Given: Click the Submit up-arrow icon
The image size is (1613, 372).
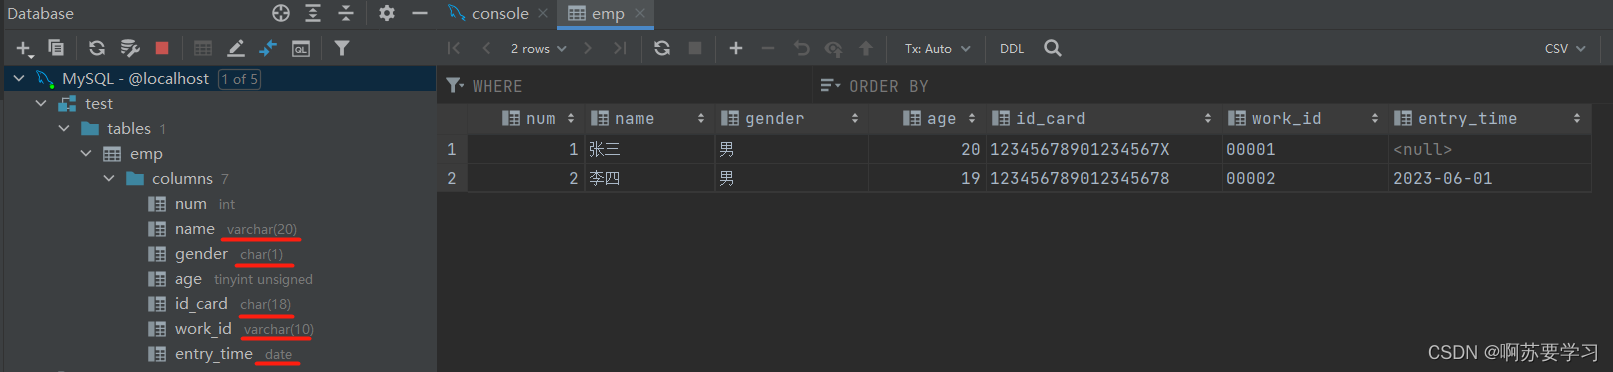Looking at the screenshot, I should [x=866, y=48].
